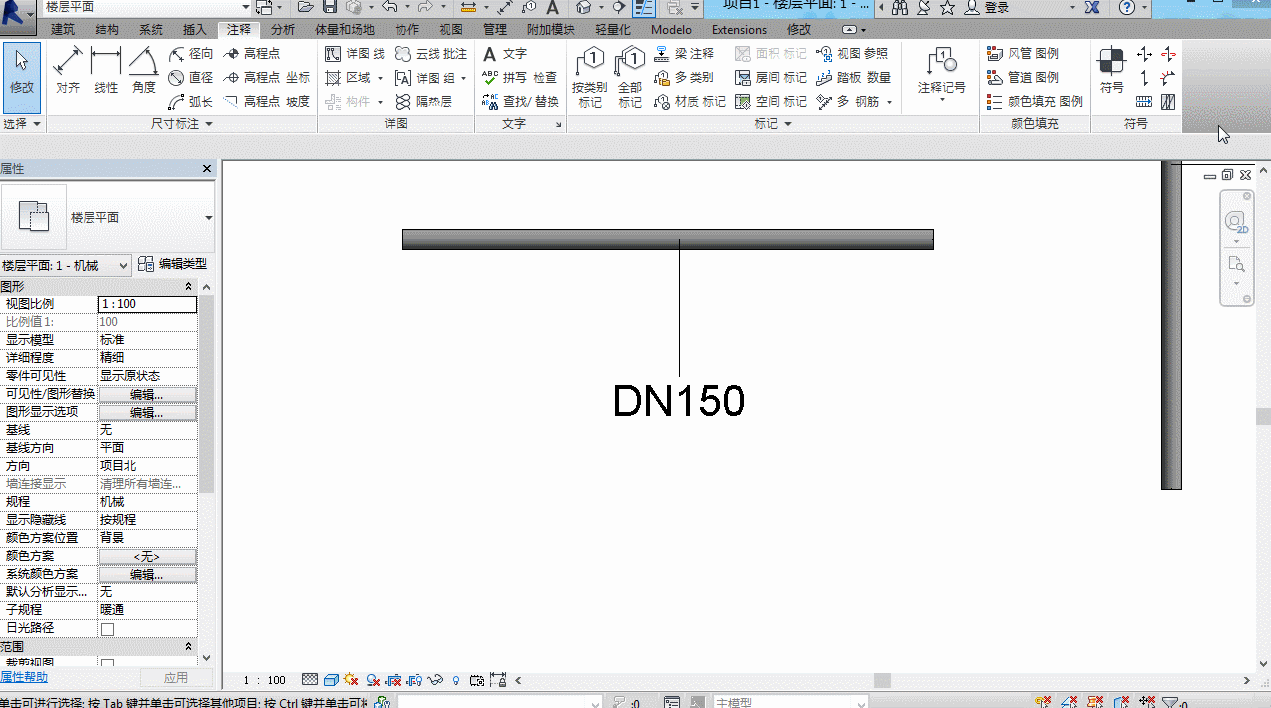Add 隔热层 insulation detail

coord(423,101)
